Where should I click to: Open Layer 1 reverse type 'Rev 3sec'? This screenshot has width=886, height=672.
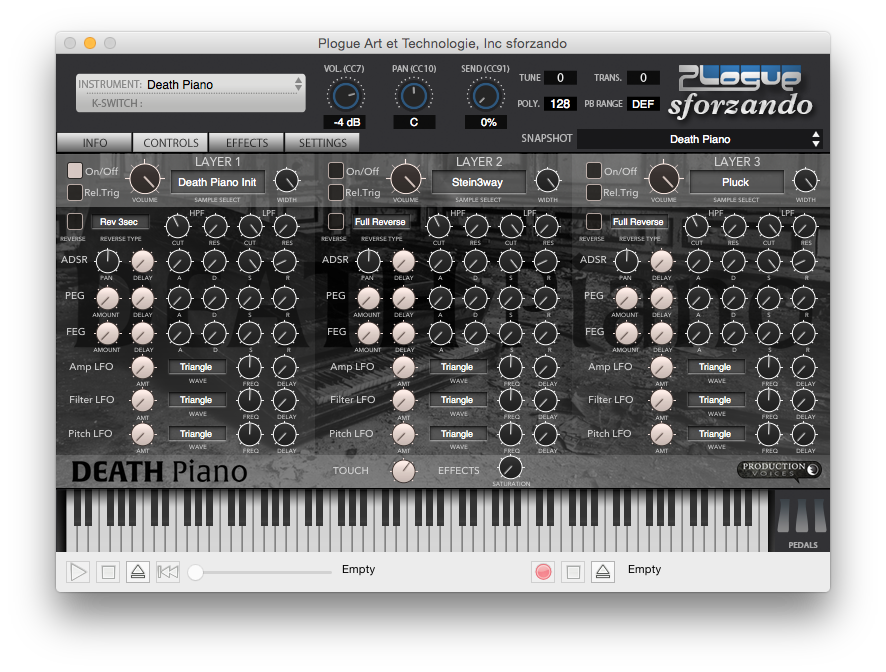coord(119,222)
